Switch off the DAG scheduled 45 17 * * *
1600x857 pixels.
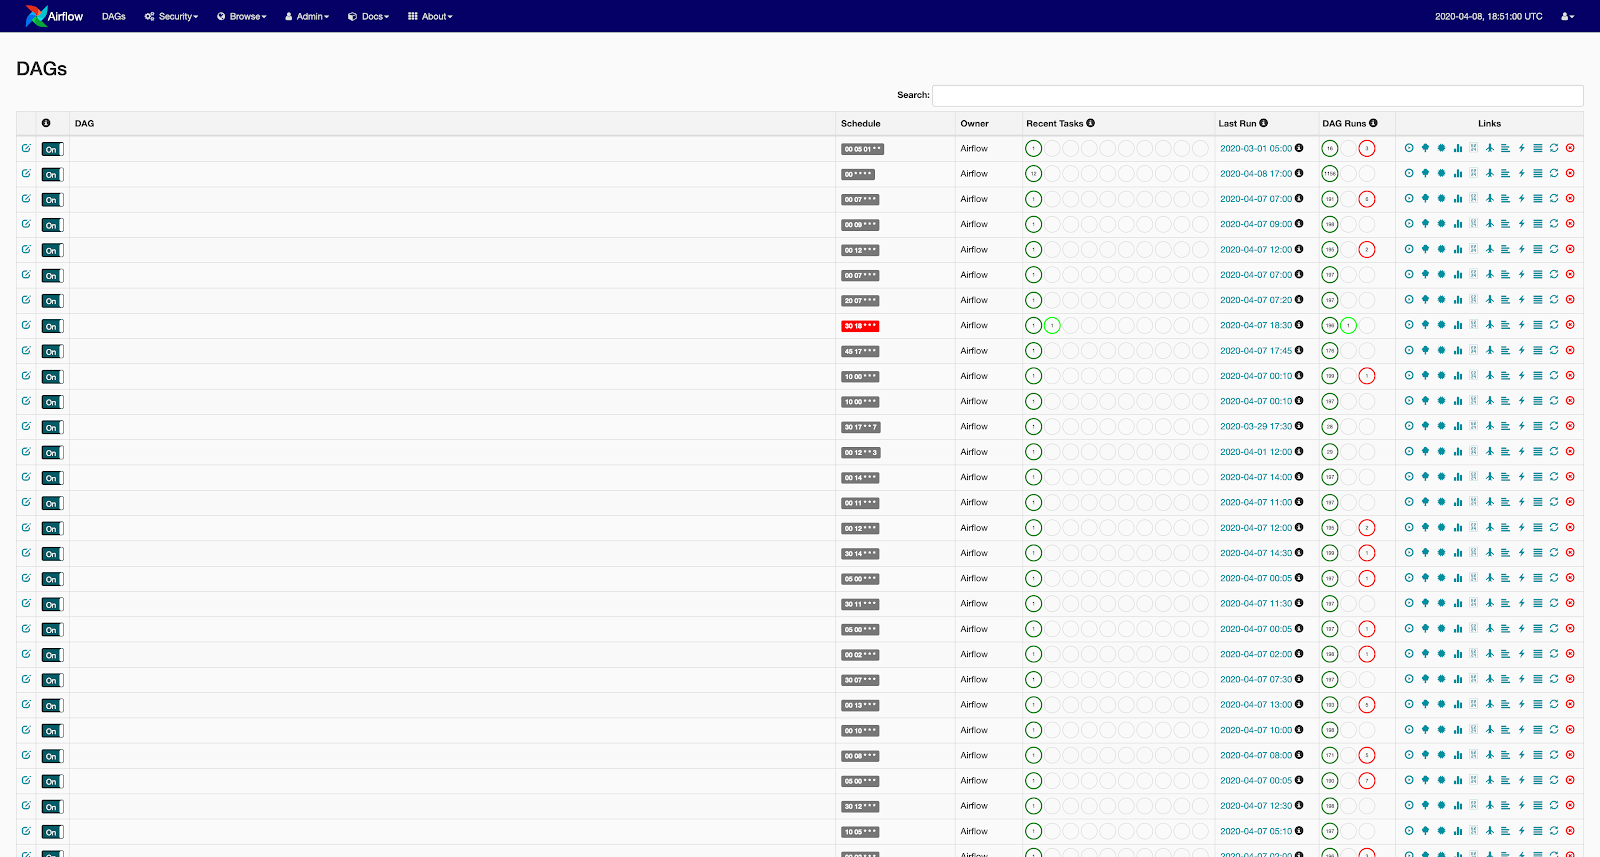pos(52,351)
